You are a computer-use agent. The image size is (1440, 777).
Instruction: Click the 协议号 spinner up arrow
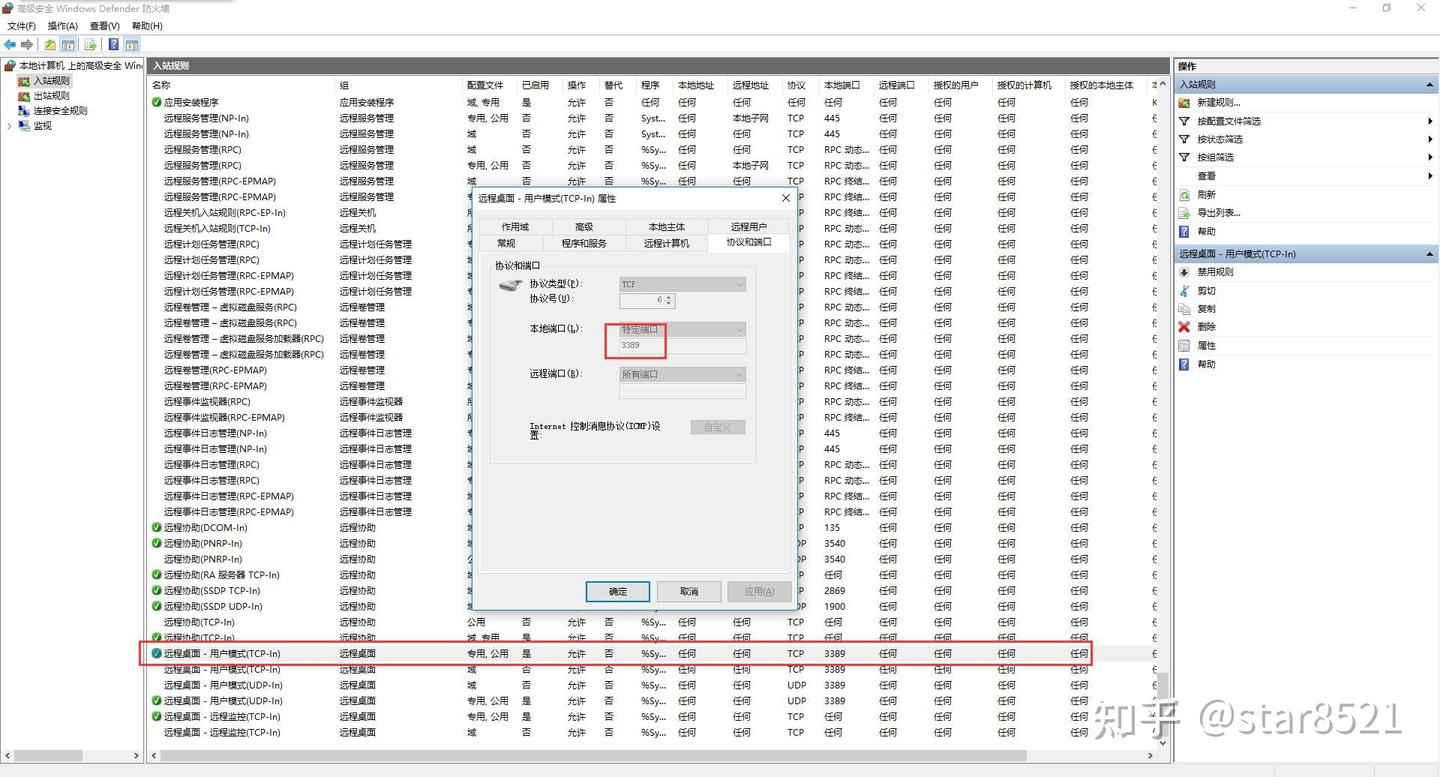click(669, 297)
